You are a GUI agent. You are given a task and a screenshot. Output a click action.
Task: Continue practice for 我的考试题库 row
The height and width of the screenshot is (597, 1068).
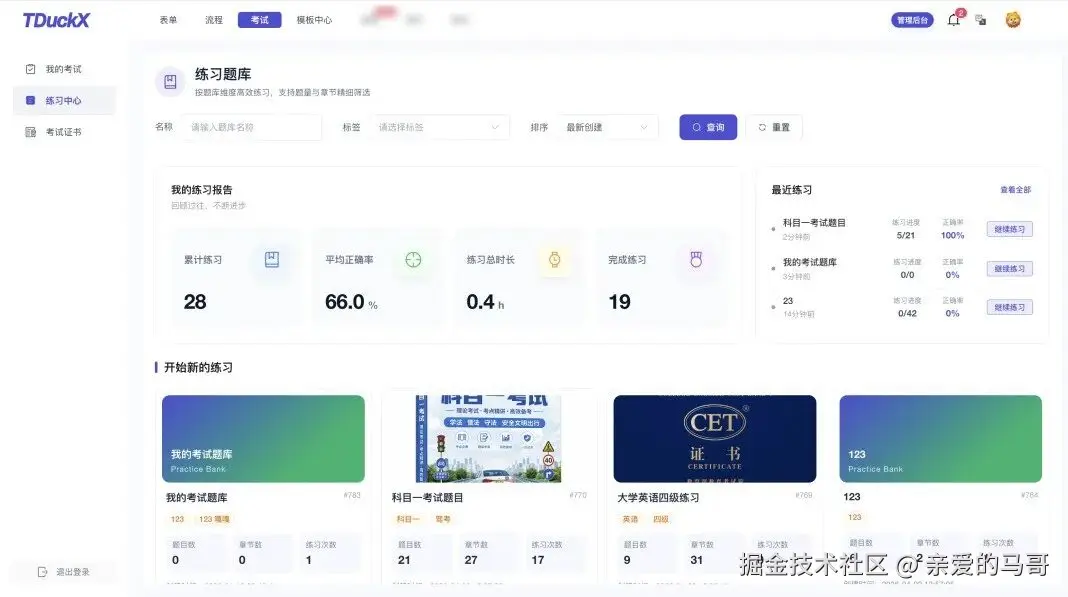click(1009, 269)
